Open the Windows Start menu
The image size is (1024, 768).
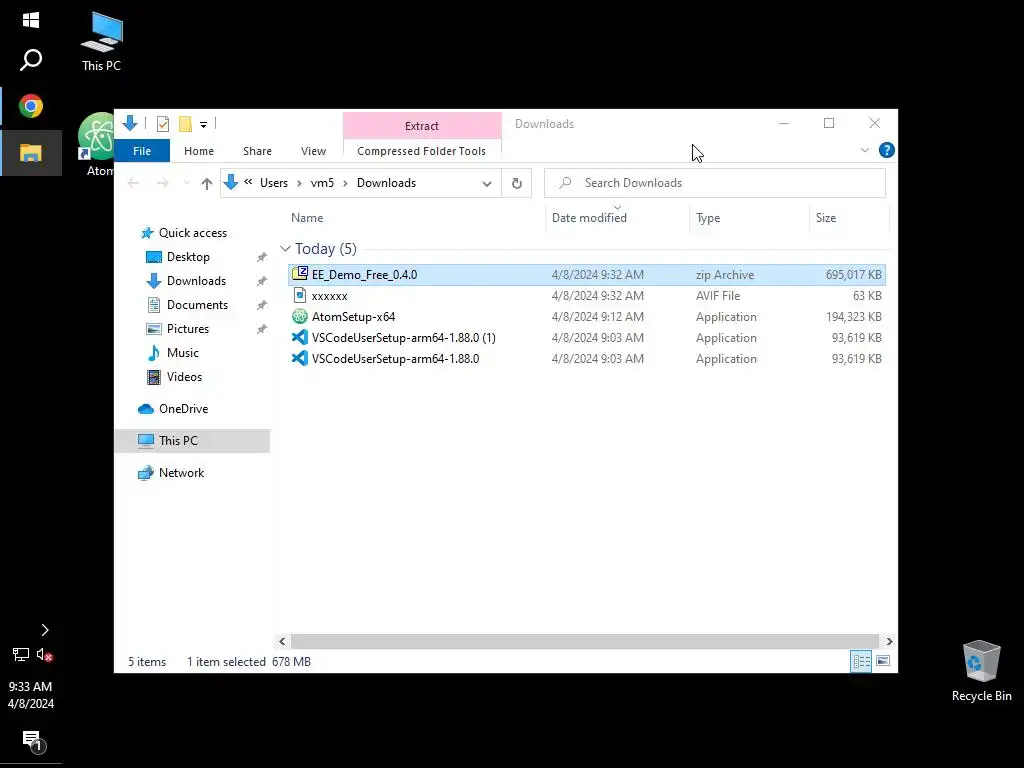(31, 20)
